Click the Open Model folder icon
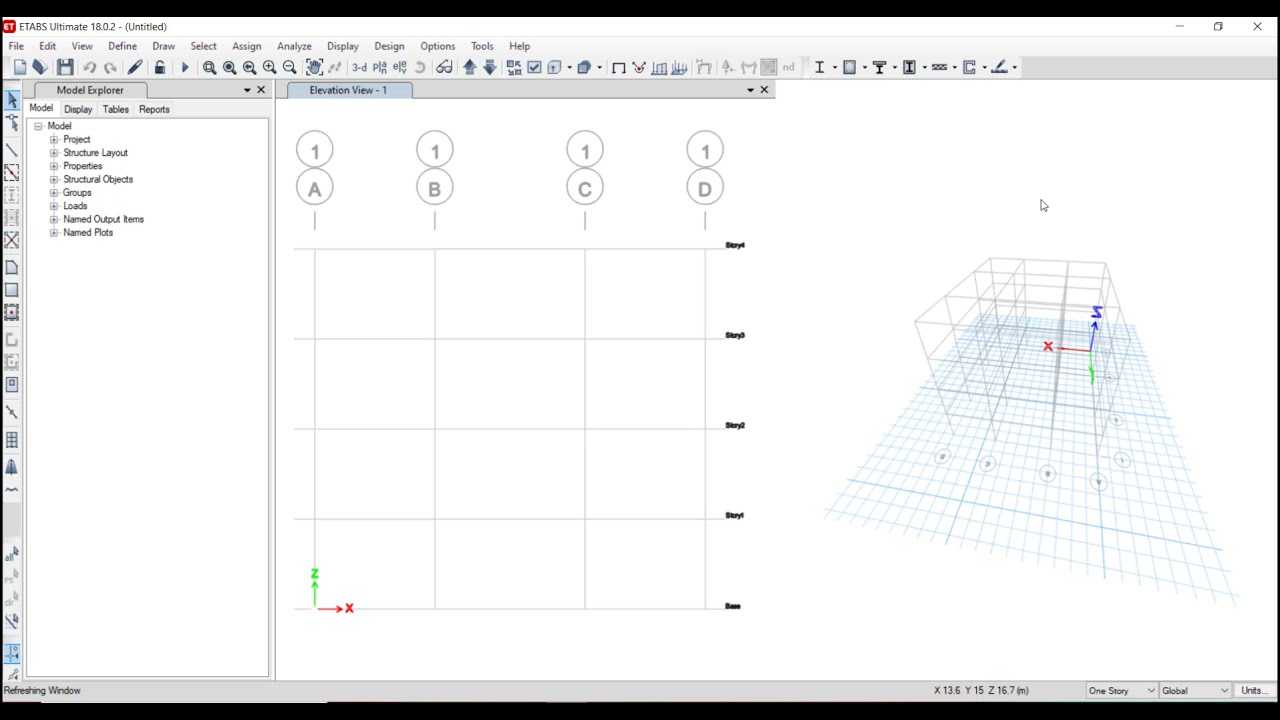The width and height of the screenshot is (1280, 720). pyautogui.click(x=40, y=67)
